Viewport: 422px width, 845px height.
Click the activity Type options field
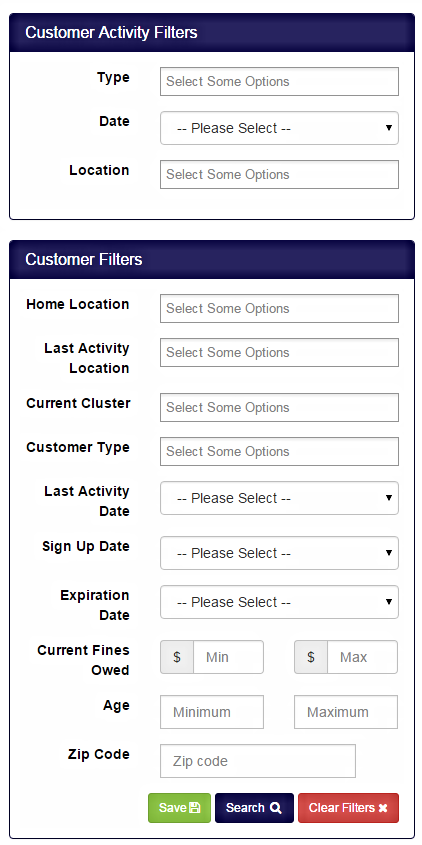click(x=279, y=81)
